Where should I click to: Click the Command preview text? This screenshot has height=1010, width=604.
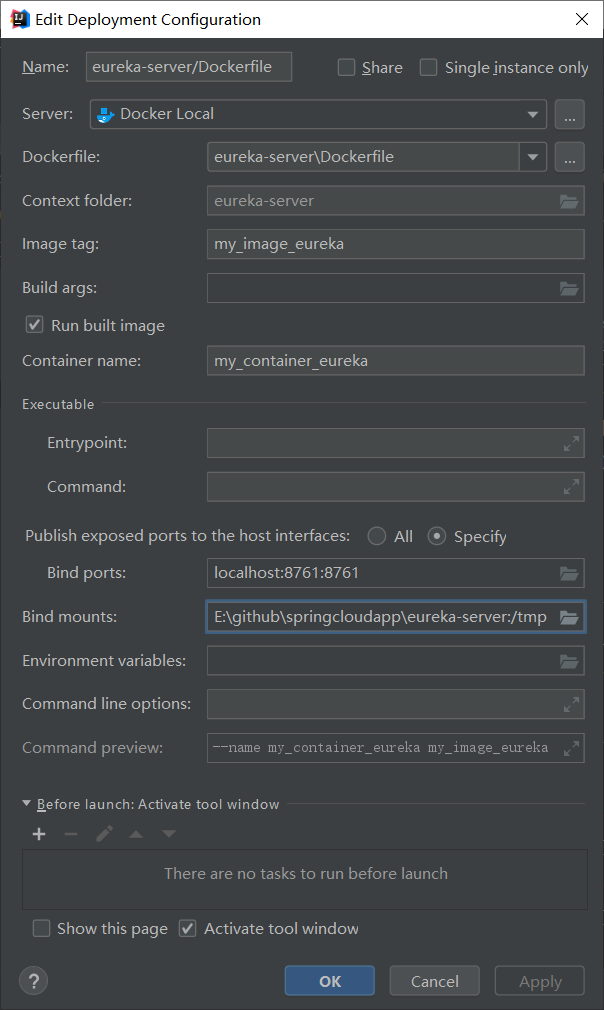pyautogui.click(x=381, y=748)
